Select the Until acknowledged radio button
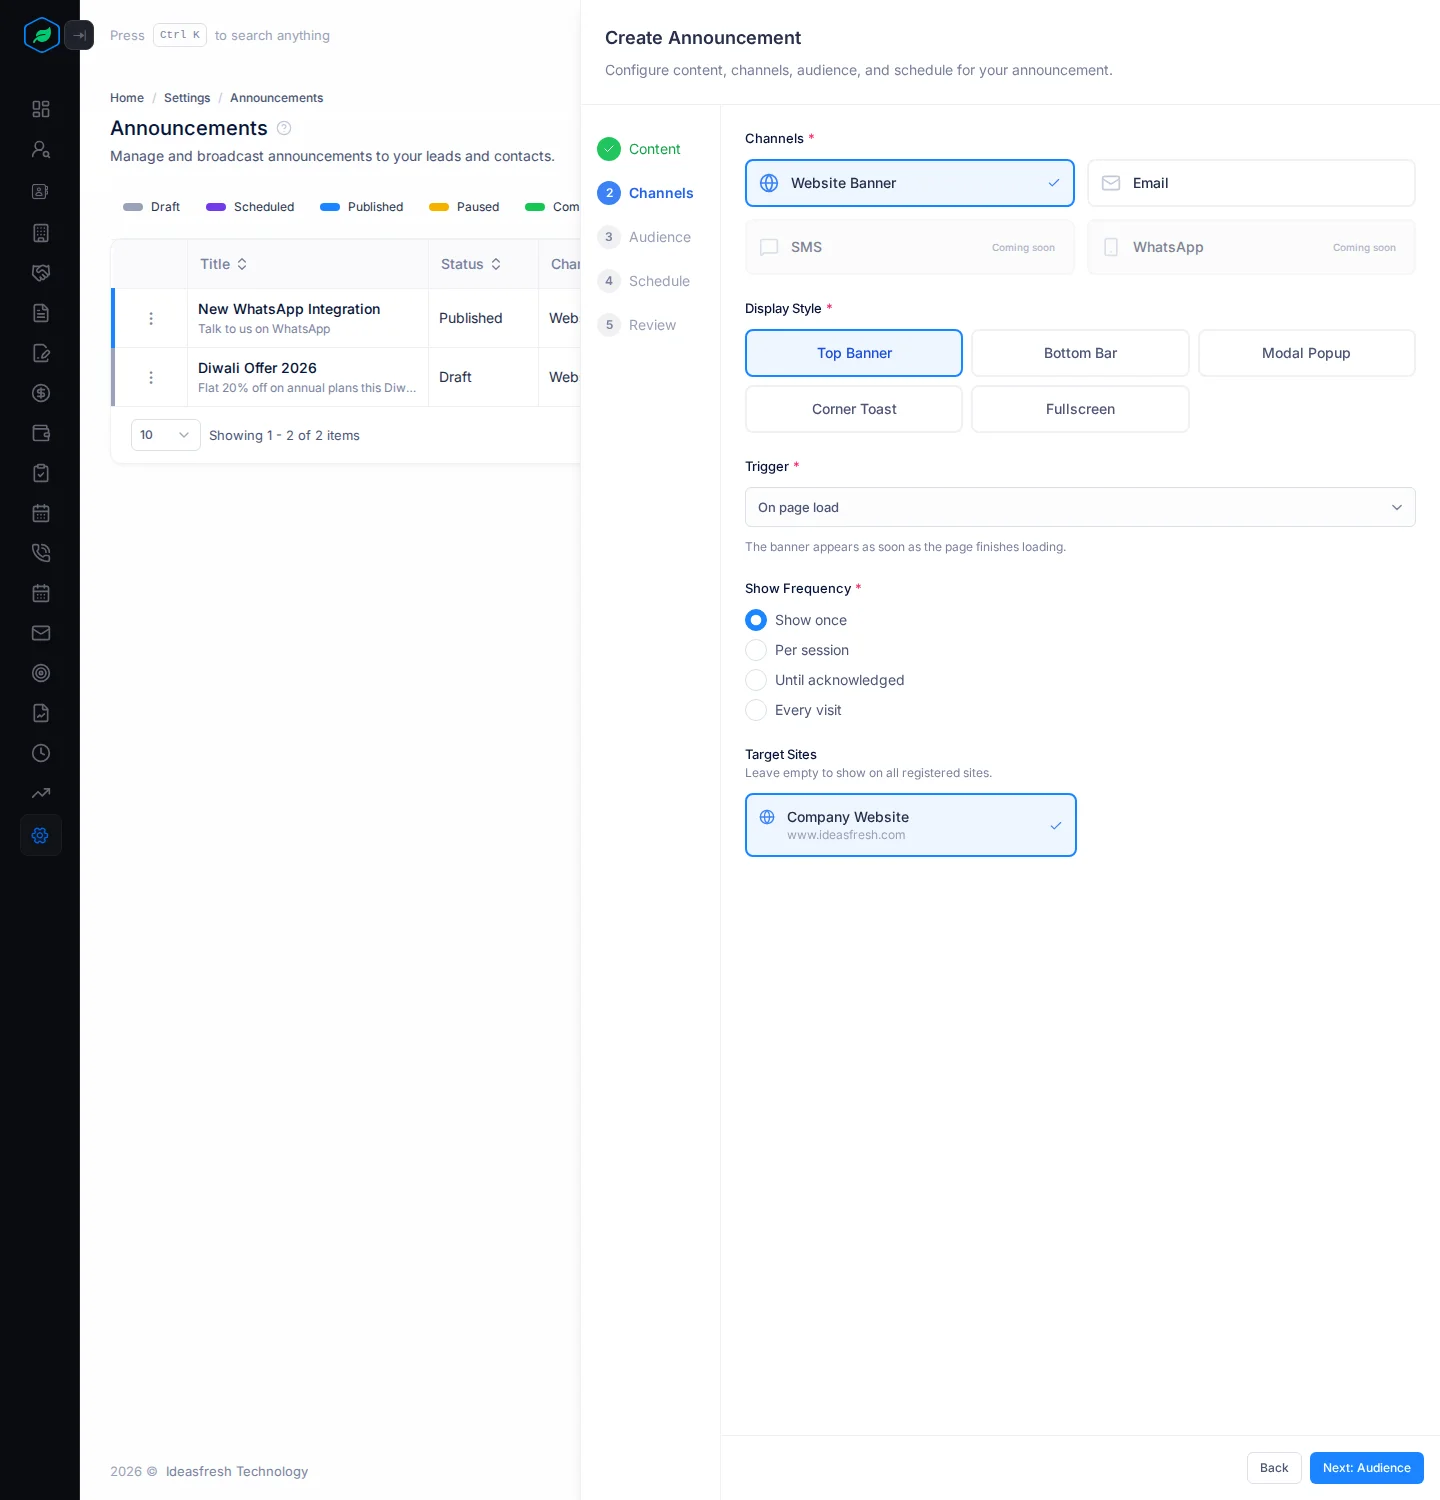This screenshot has width=1440, height=1500. [x=756, y=680]
